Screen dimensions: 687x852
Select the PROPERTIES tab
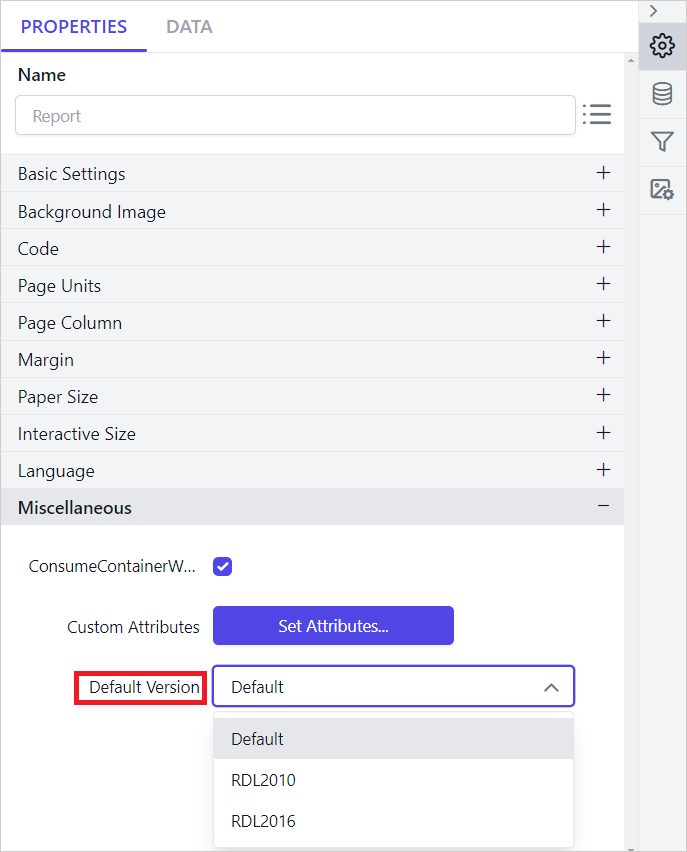tap(73, 26)
